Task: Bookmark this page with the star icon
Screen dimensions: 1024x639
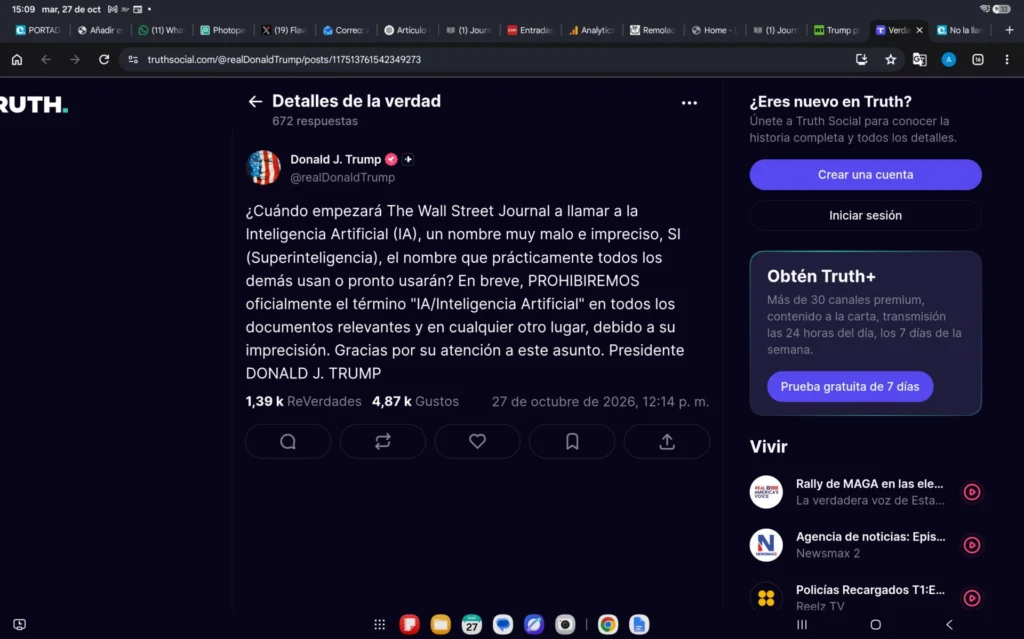Action: coord(890,59)
